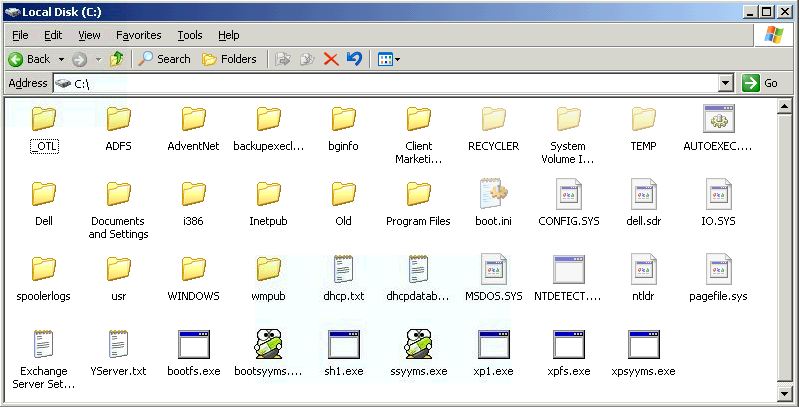Select the YServer.txt file
799x407 pixels.
click(x=118, y=353)
